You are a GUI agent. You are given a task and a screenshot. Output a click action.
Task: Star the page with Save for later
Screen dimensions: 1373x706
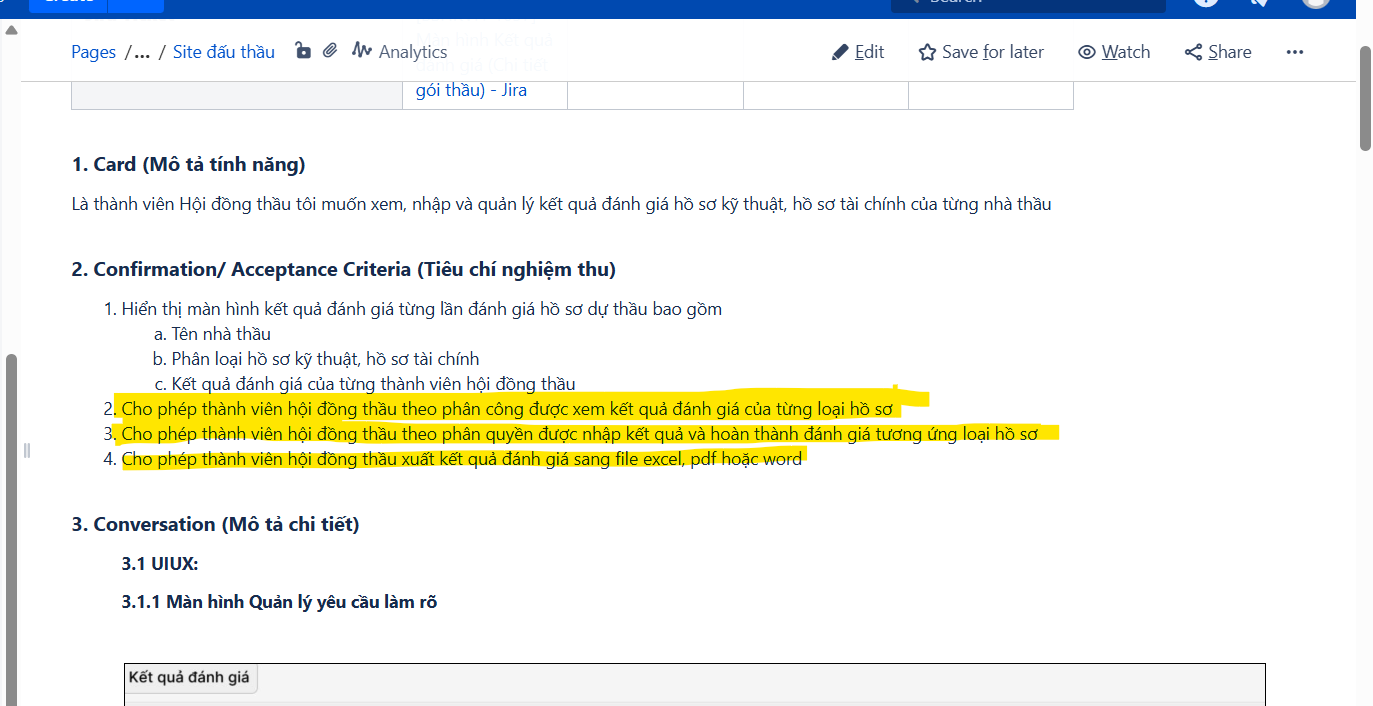(981, 52)
